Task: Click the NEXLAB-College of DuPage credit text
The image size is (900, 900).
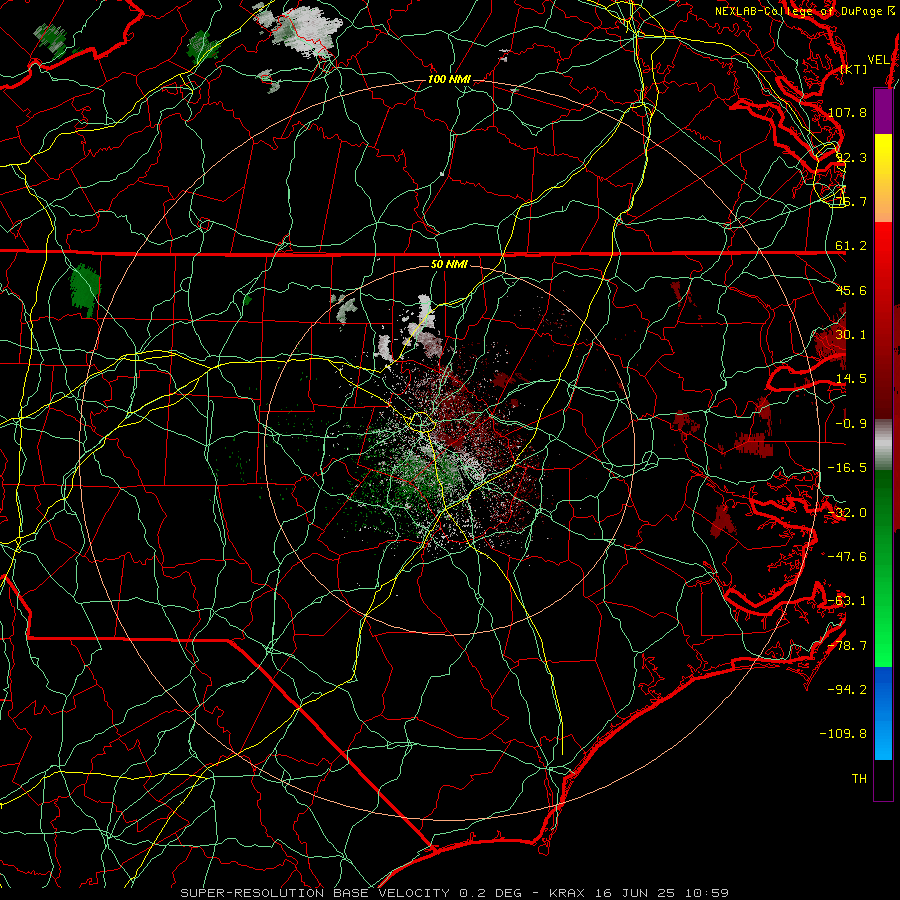Action: [x=806, y=11]
